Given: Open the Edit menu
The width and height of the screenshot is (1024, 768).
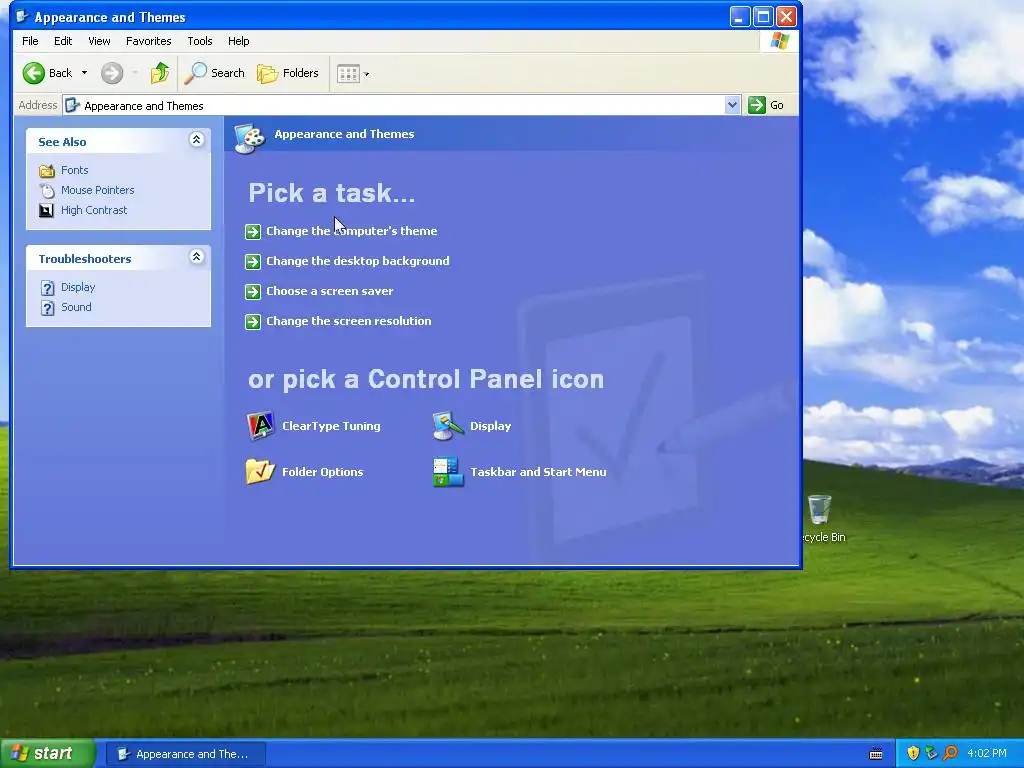Looking at the screenshot, I should tap(63, 41).
